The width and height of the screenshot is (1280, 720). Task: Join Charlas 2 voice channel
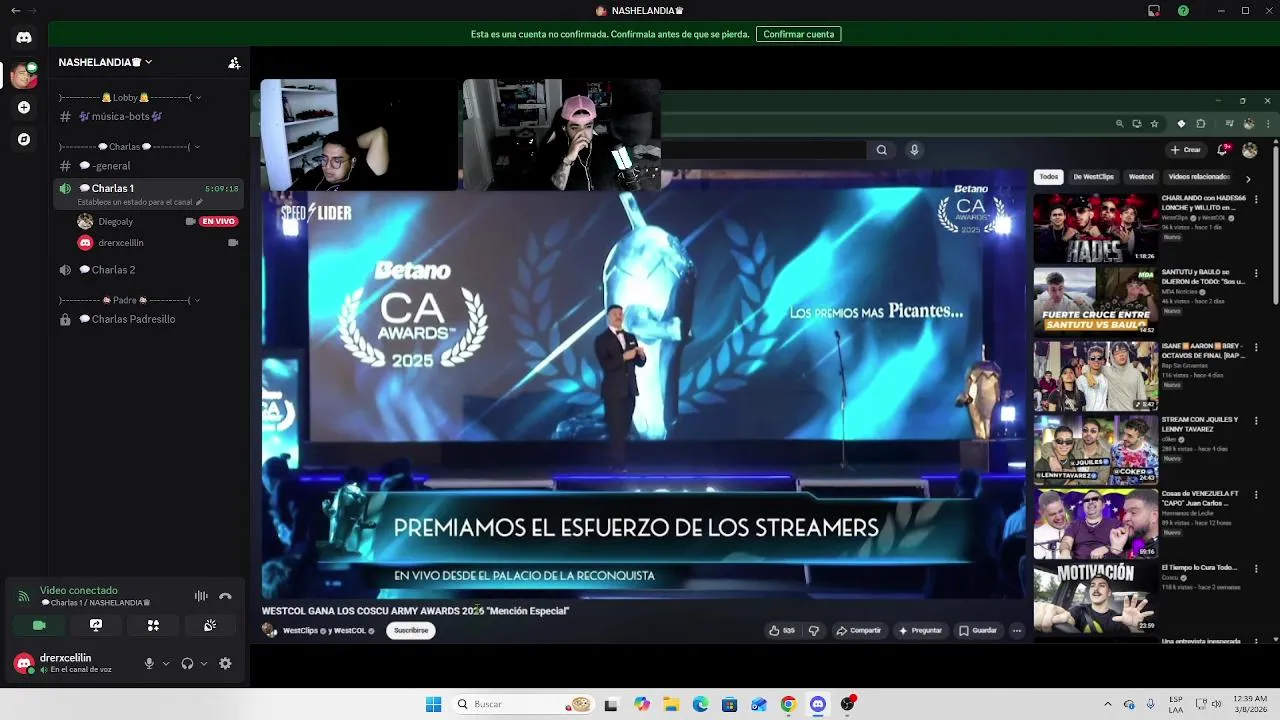point(150,270)
